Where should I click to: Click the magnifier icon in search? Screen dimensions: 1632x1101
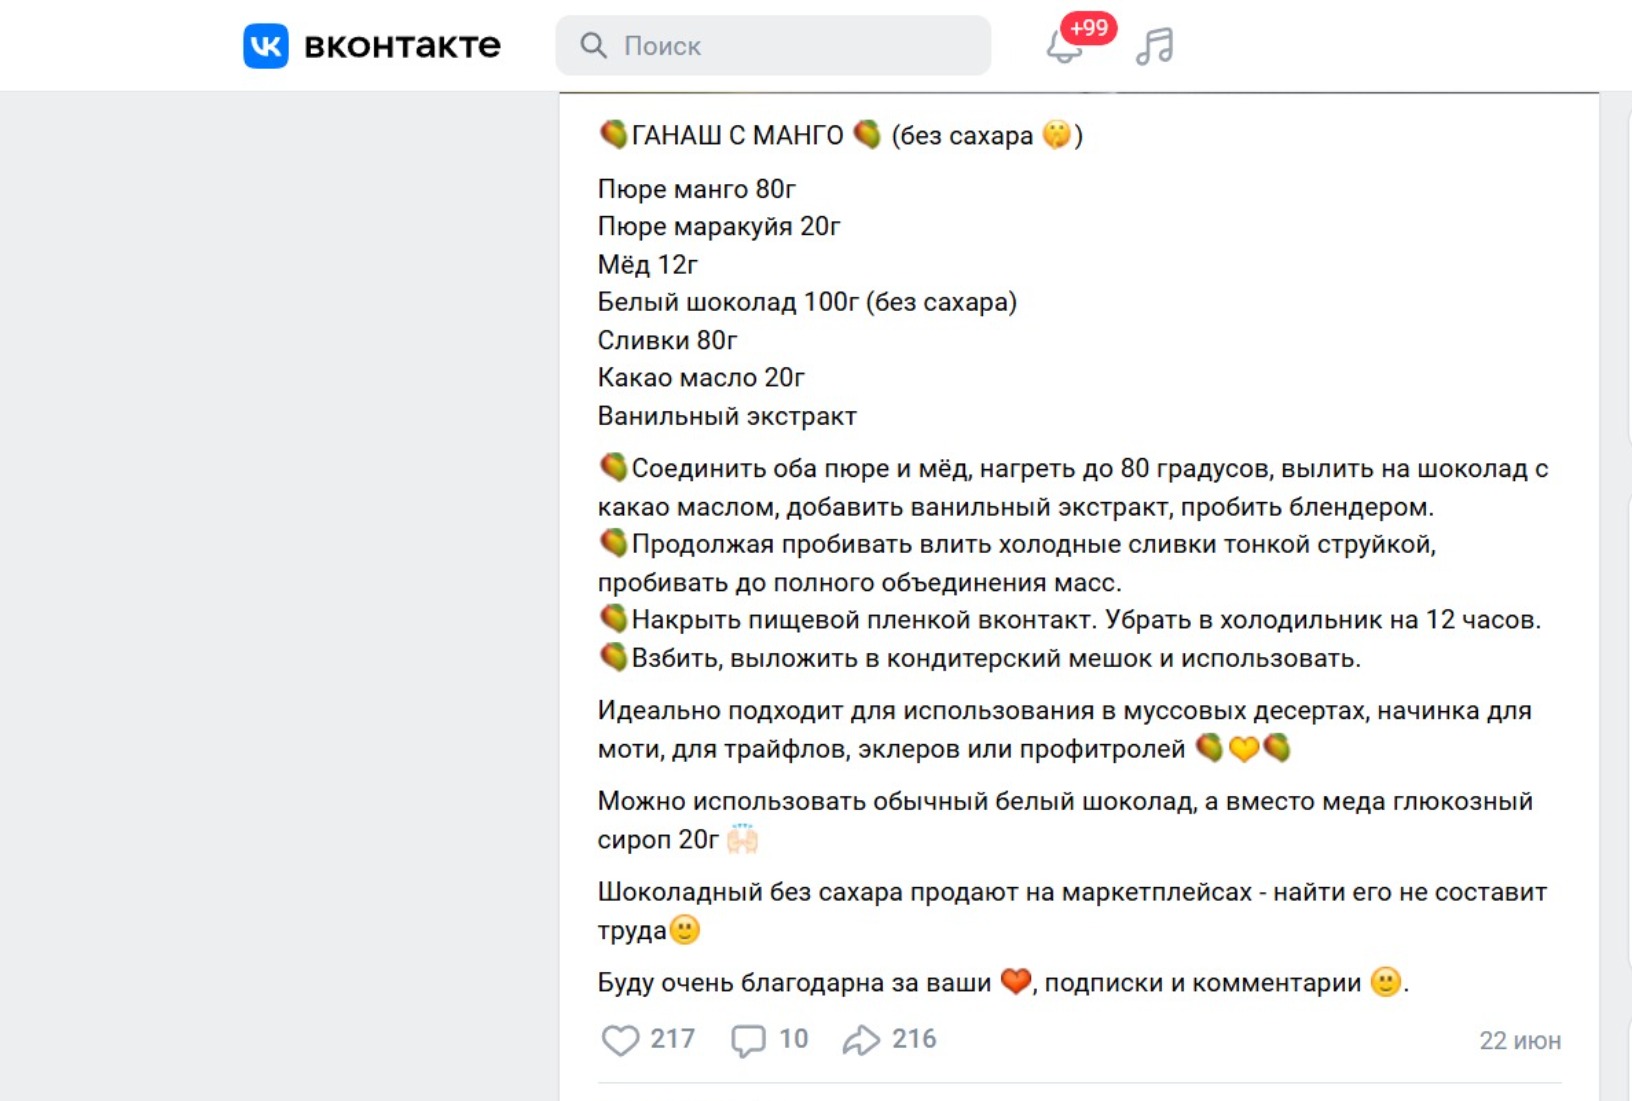click(x=593, y=46)
